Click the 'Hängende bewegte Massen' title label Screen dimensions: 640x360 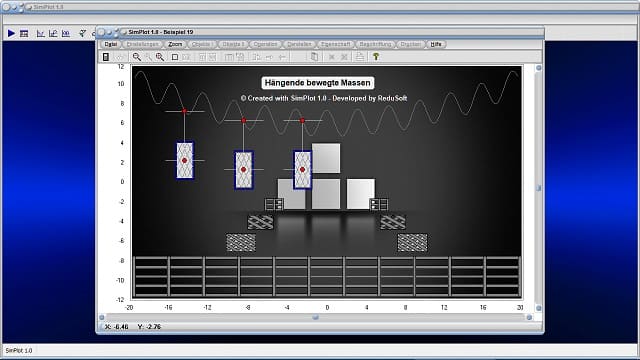point(318,83)
